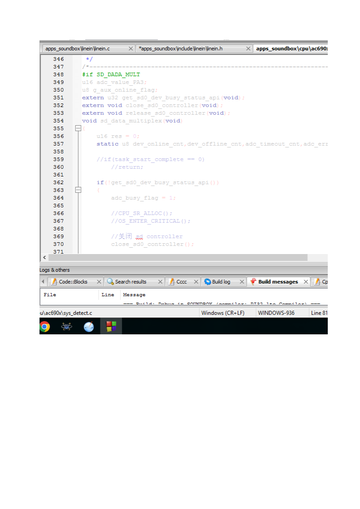360x509 pixels.
Task: Collapse the fold marker at line 363
Action: tap(78, 190)
